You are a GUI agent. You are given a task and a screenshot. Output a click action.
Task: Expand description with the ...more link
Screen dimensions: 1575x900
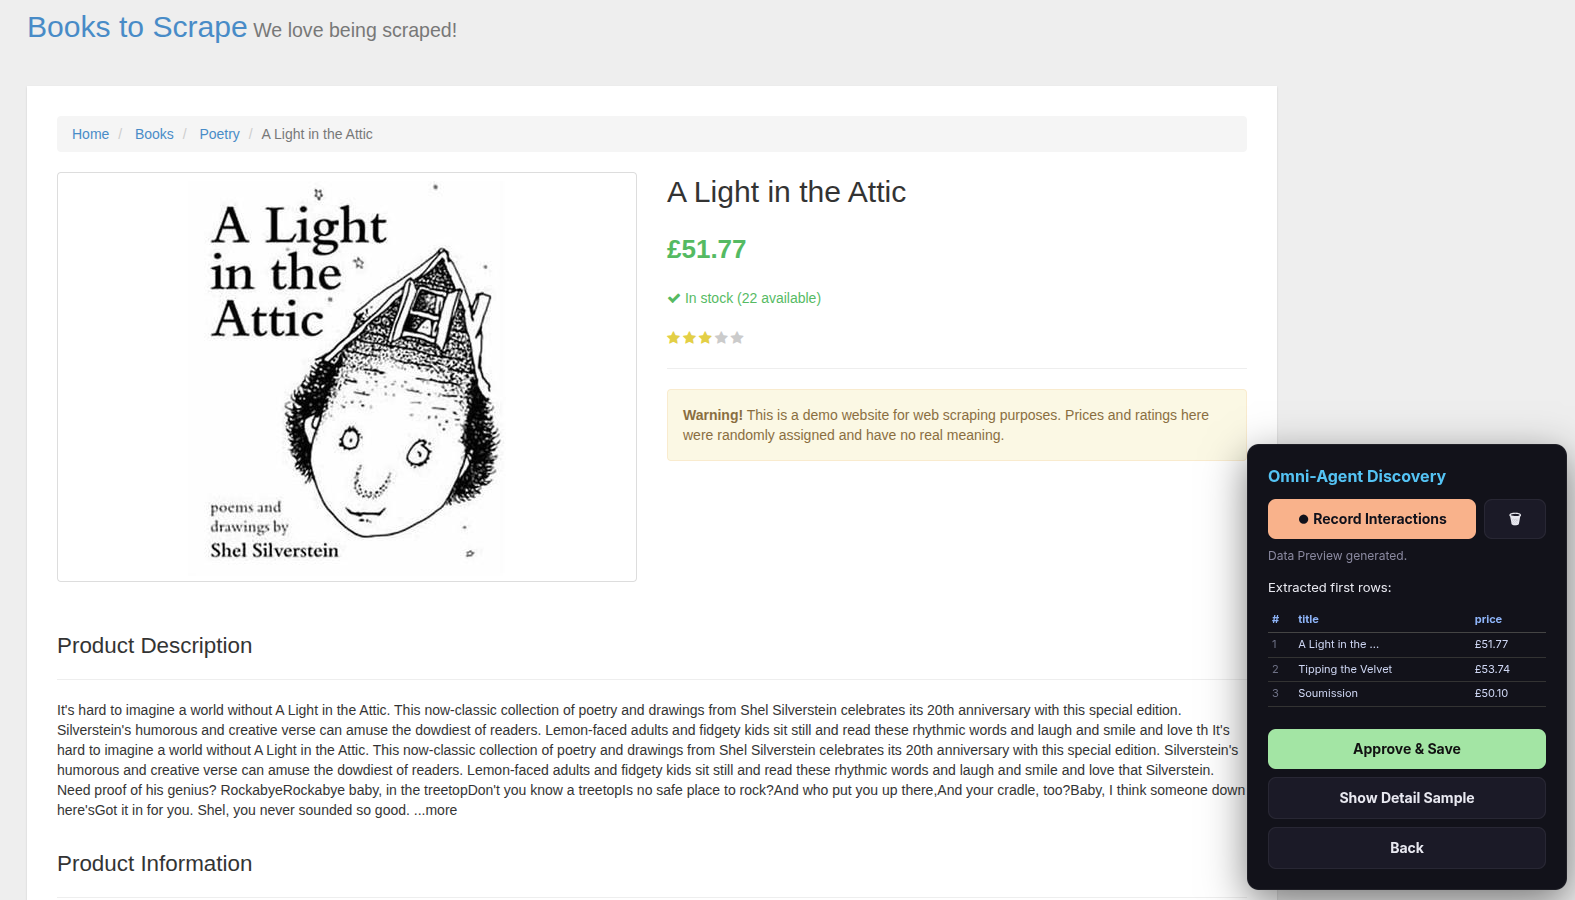tap(435, 810)
